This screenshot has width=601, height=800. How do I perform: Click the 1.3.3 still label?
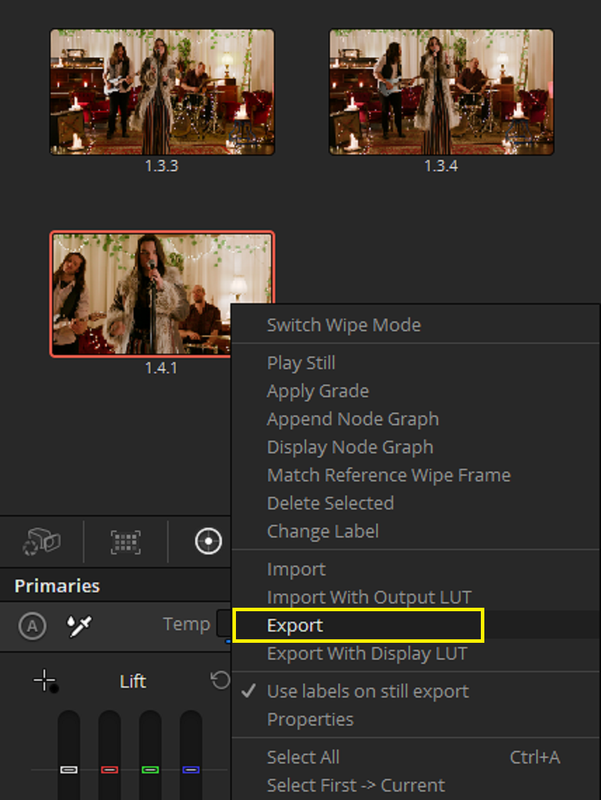click(162, 166)
